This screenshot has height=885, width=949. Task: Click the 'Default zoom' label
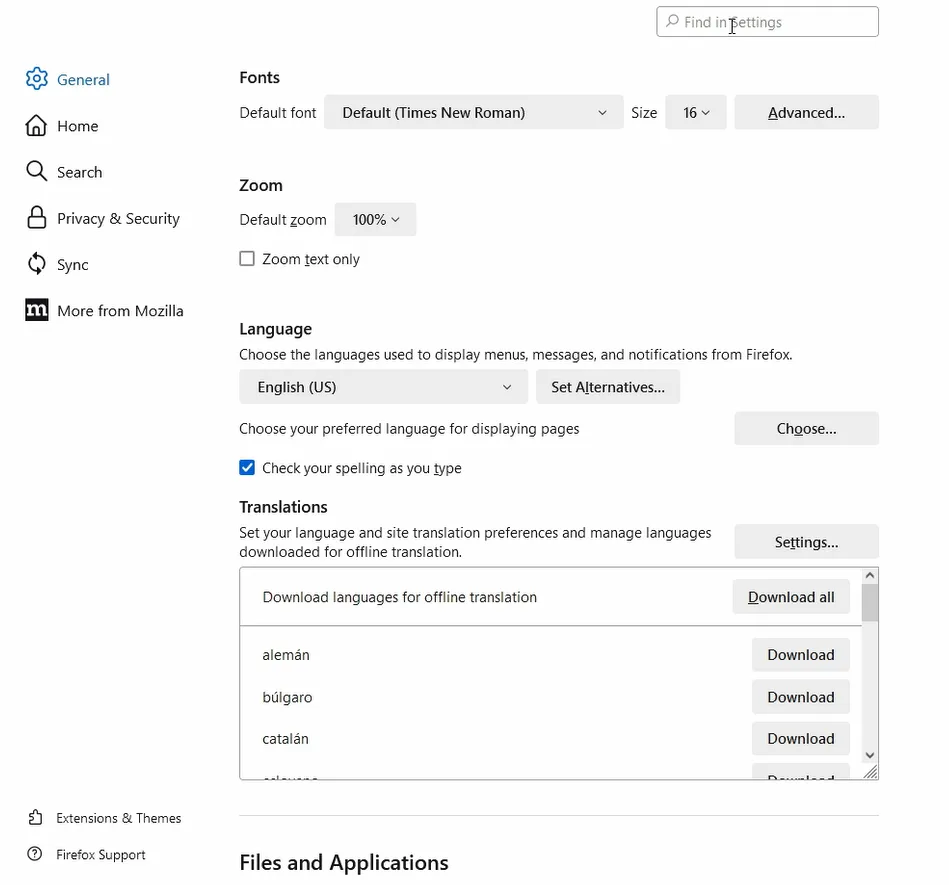pos(283,220)
